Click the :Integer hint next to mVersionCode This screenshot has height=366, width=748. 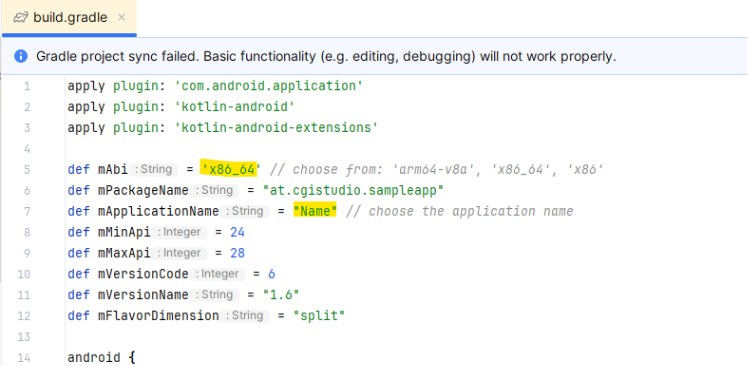click(217, 274)
